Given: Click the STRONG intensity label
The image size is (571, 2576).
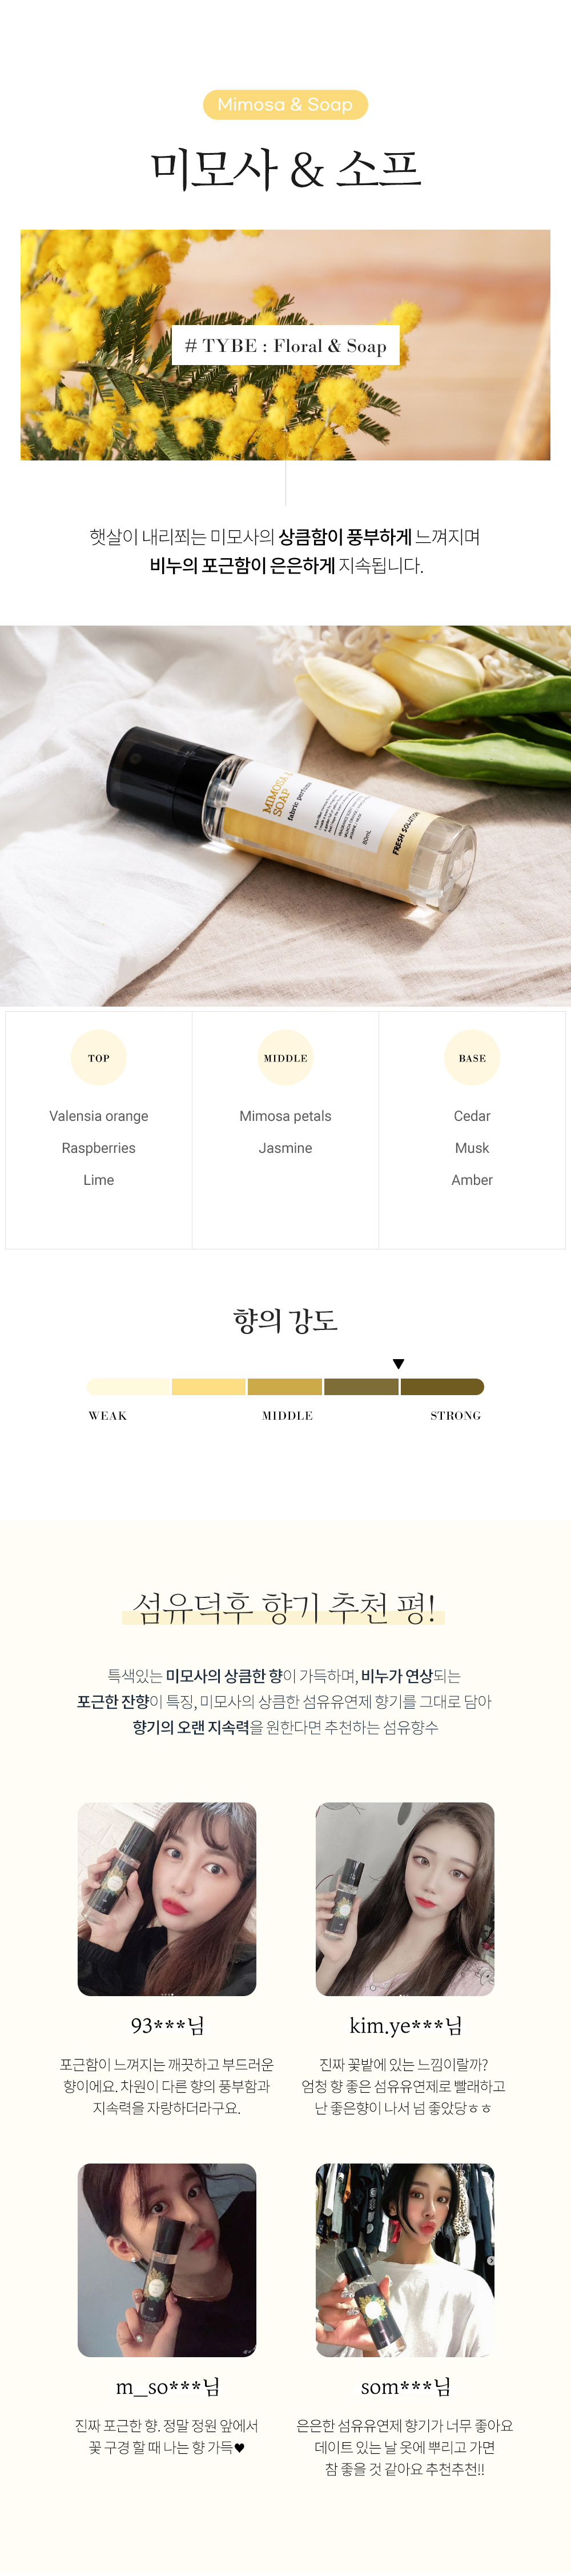Looking at the screenshot, I should coord(455,1416).
